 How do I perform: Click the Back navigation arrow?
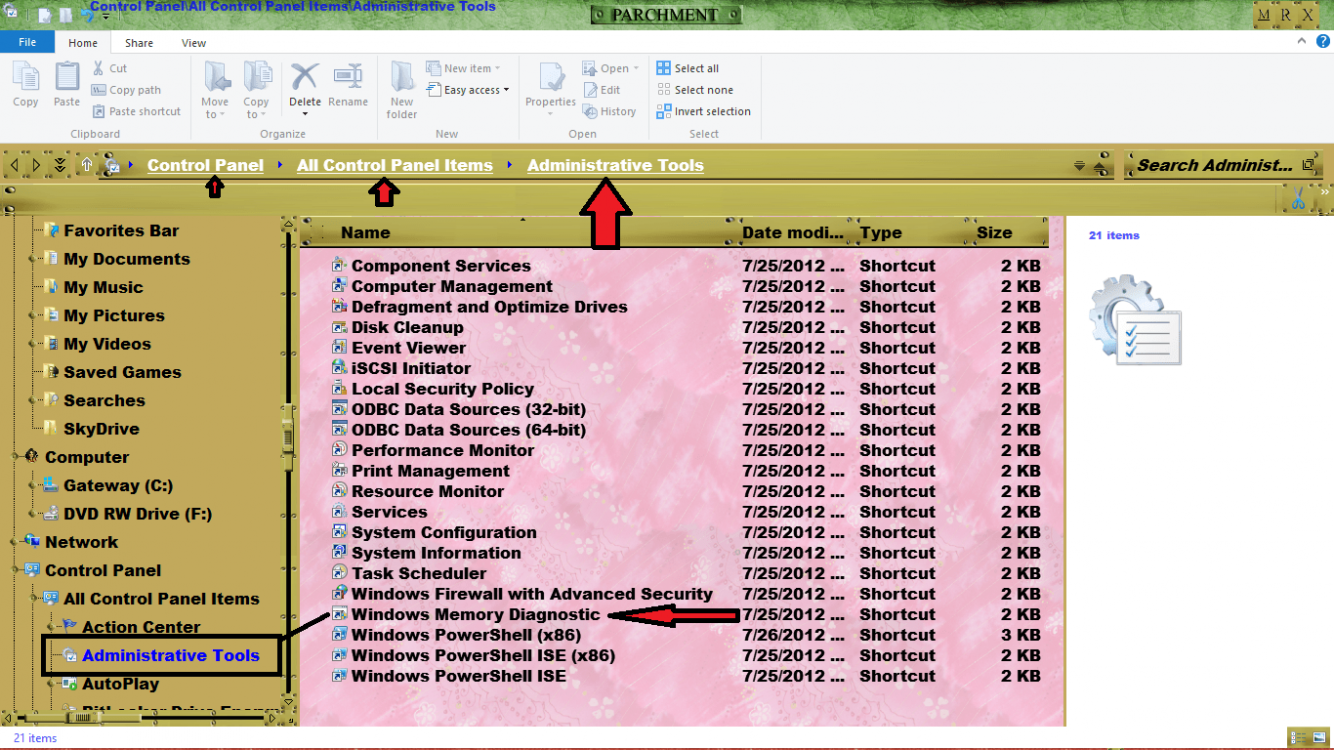point(14,165)
